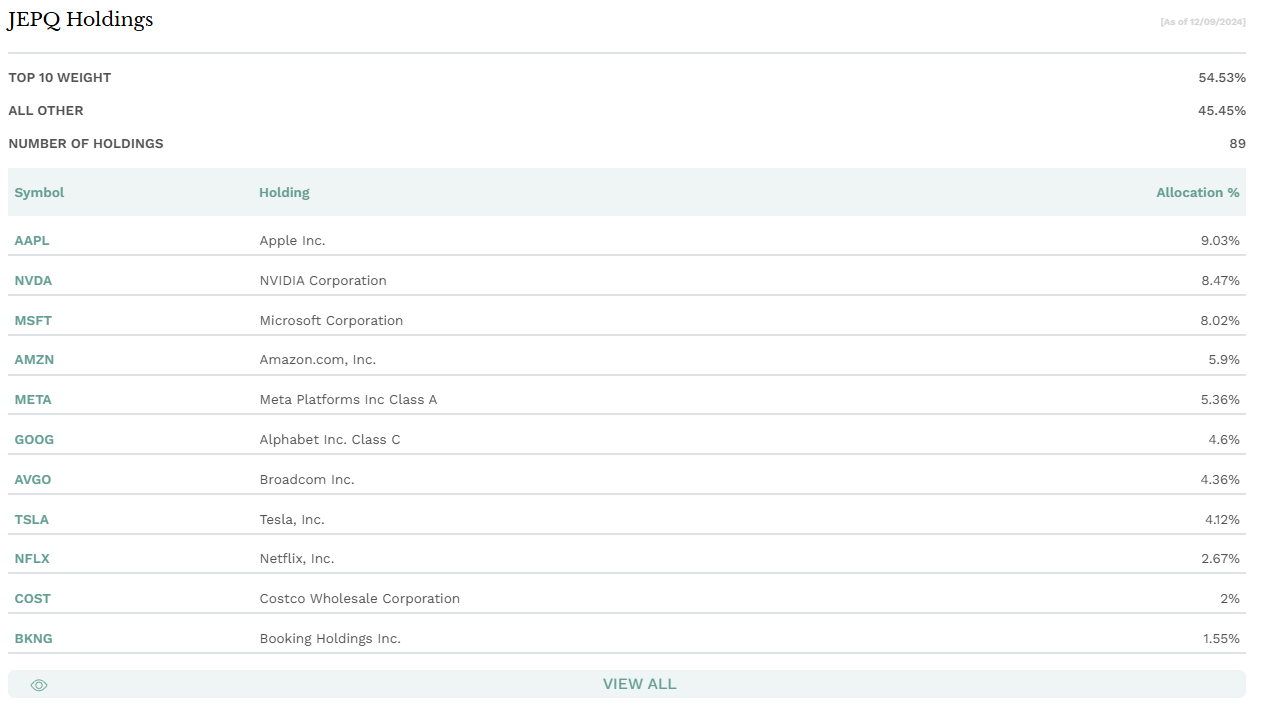Select the Tesla, Inc. holding name
Image resolution: width=1264 pixels, height=705 pixels.
point(292,520)
